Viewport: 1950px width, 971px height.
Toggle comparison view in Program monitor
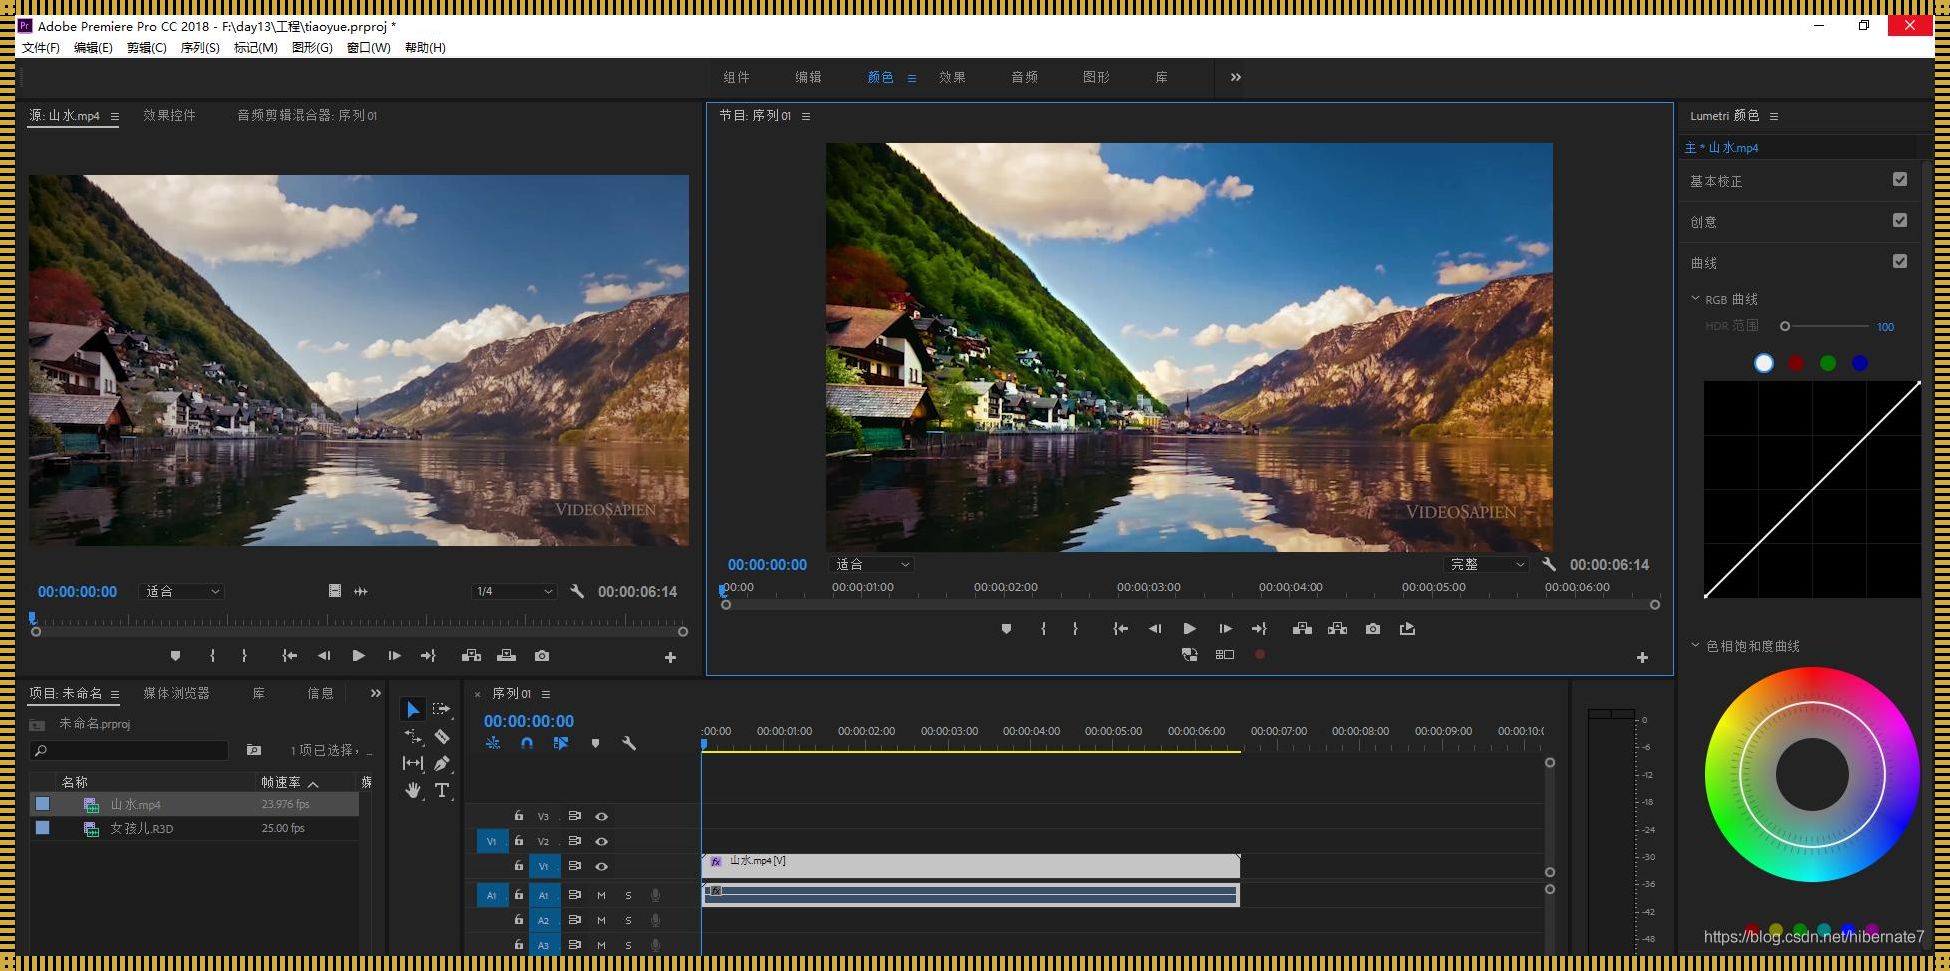point(1225,655)
